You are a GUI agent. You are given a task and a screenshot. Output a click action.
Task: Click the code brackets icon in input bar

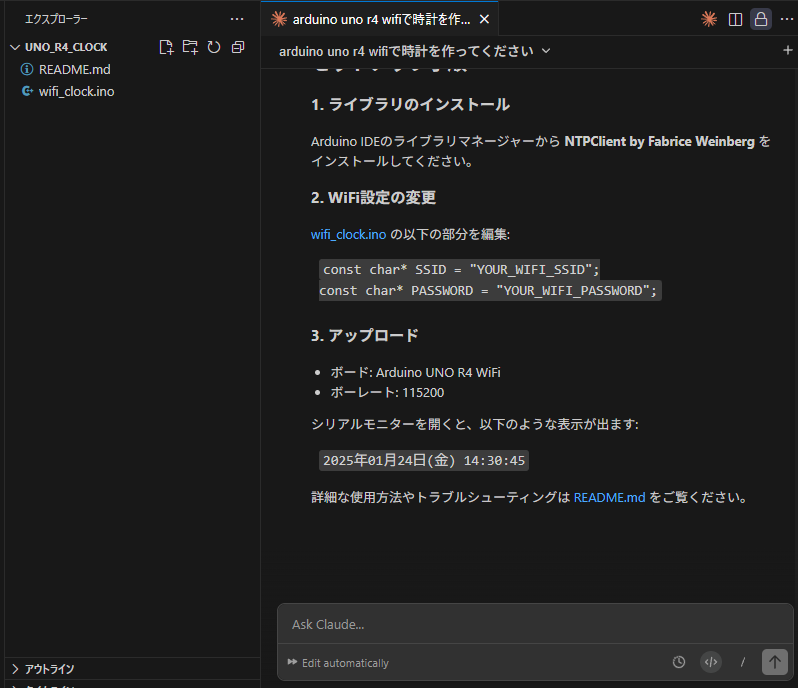[x=711, y=662]
